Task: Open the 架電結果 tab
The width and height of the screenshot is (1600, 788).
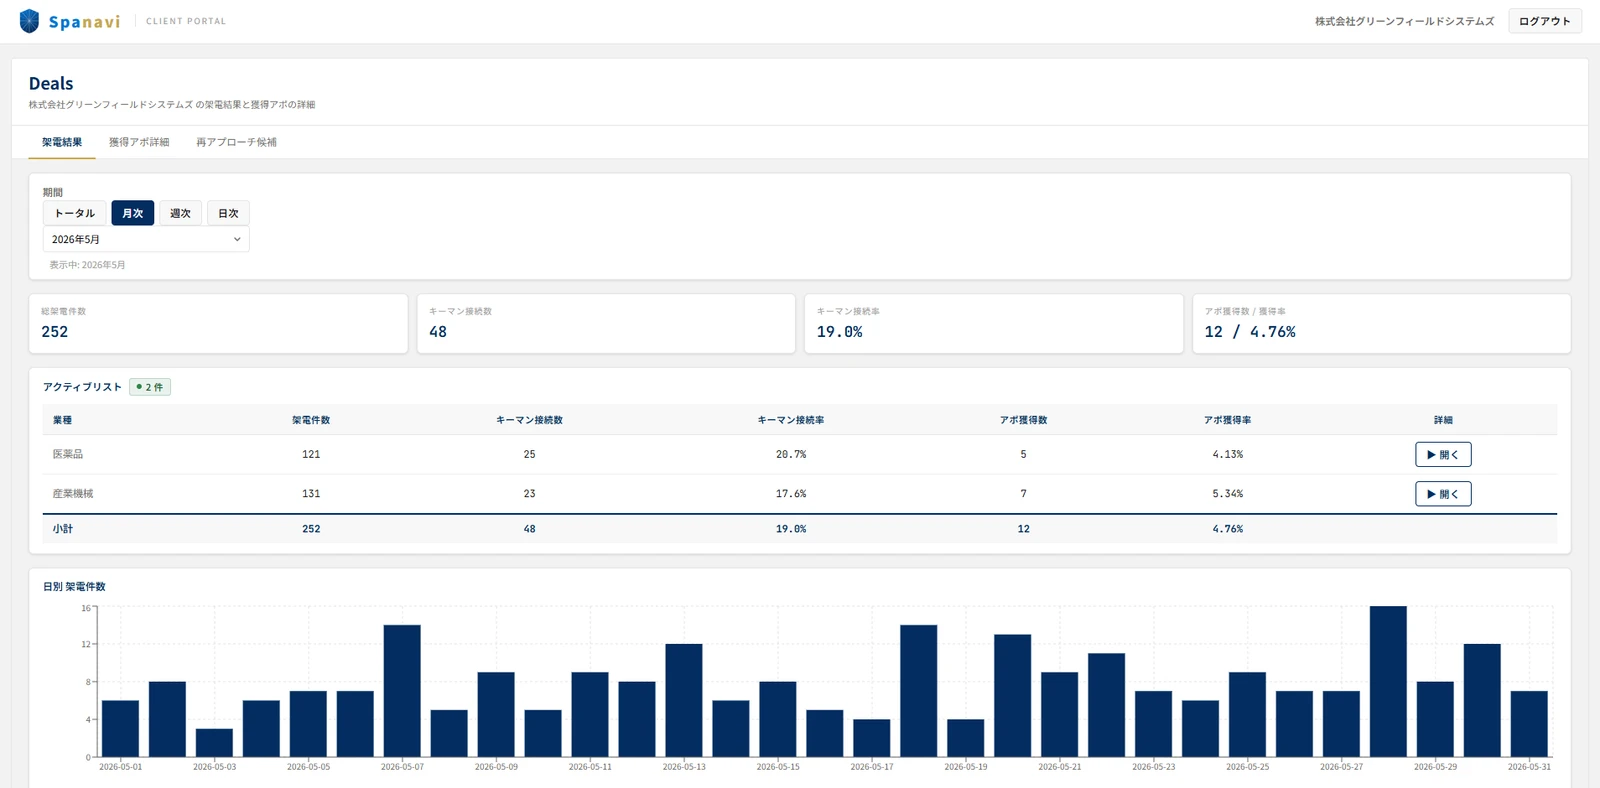Action: coord(62,142)
